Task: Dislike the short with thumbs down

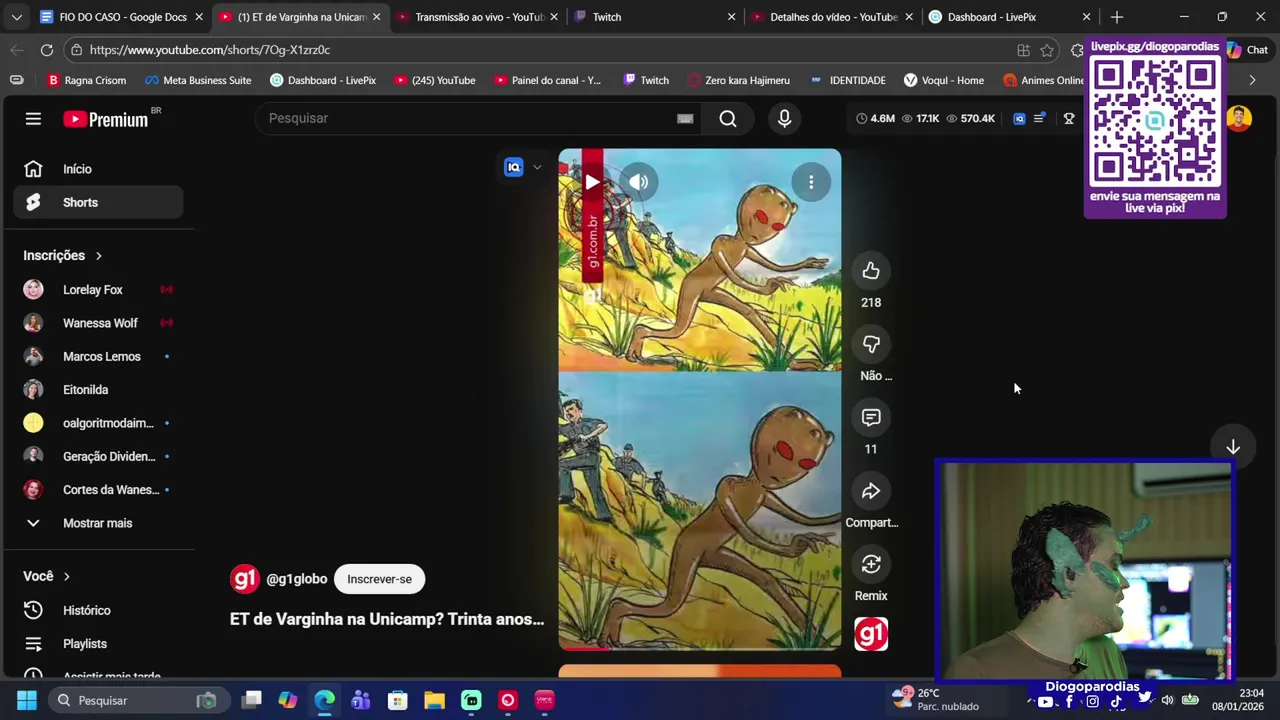Action: (x=871, y=344)
